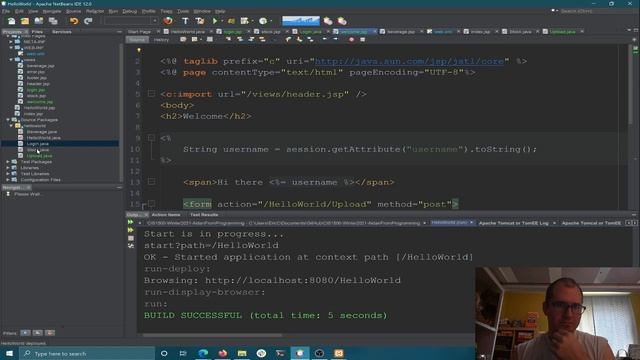Viewport: 640px width, 360px height.
Task: Click the green Run Project arrow
Action: pyautogui.click(x=215, y=21)
